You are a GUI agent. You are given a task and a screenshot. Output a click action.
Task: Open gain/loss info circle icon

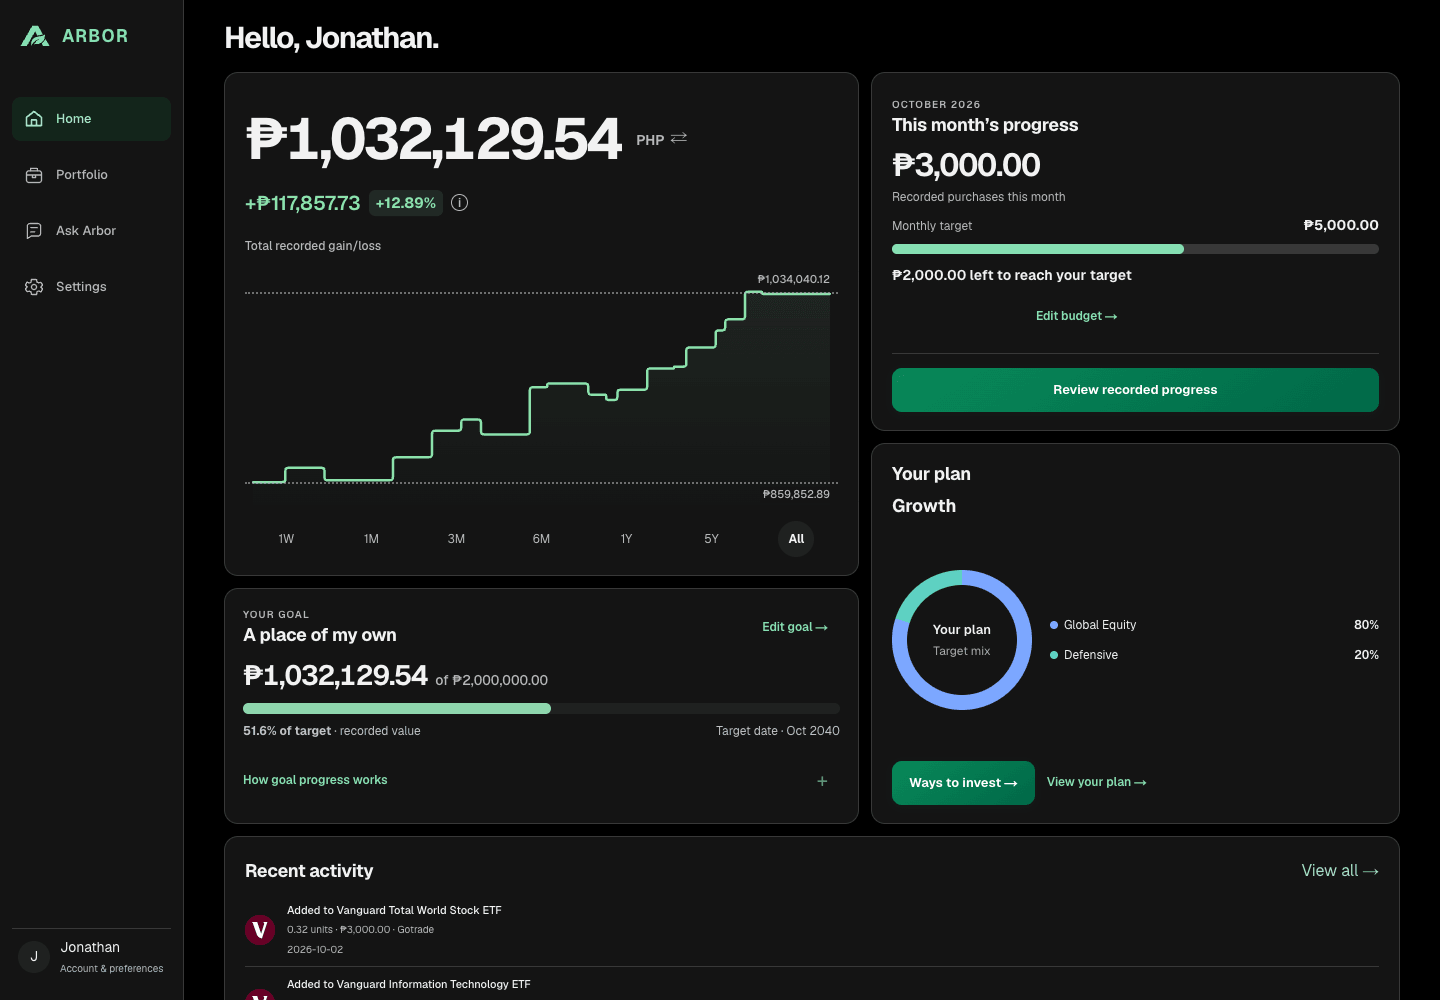click(x=459, y=203)
